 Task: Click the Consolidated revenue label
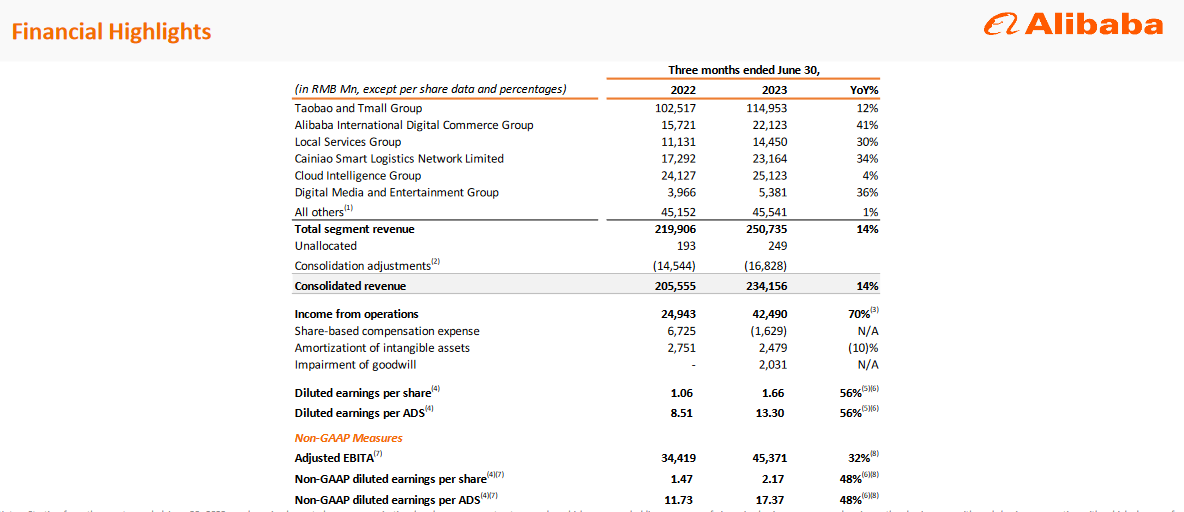click(x=350, y=286)
